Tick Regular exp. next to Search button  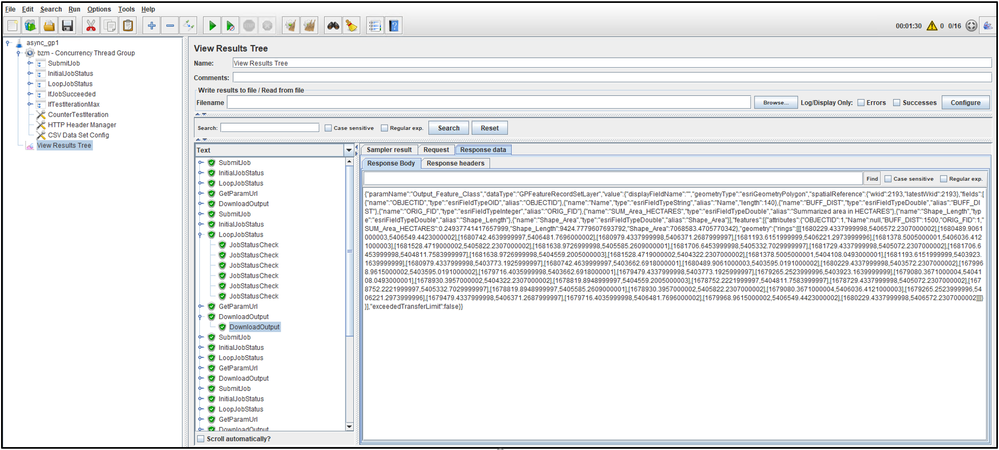(384, 128)
